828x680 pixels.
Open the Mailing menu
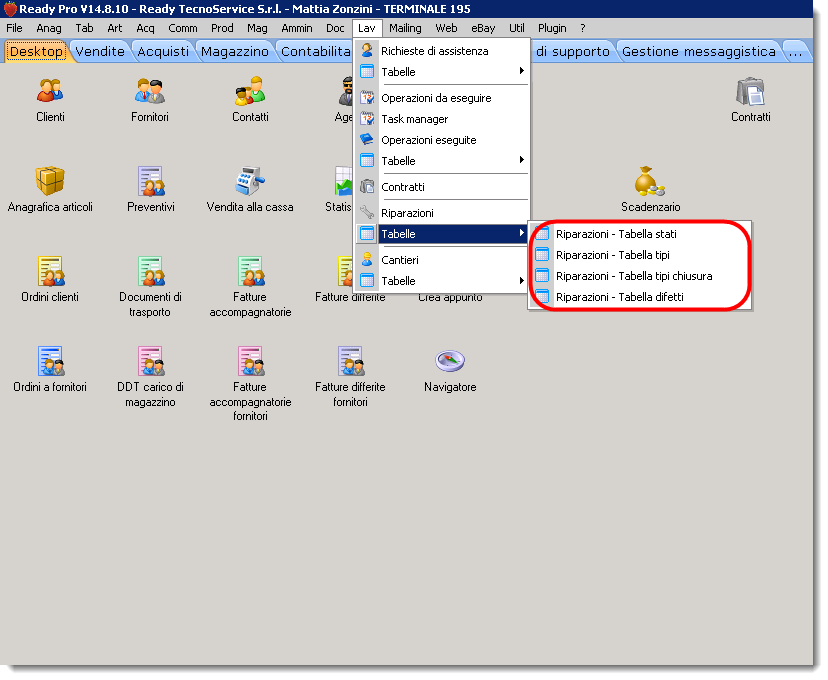tap(405, 28)
